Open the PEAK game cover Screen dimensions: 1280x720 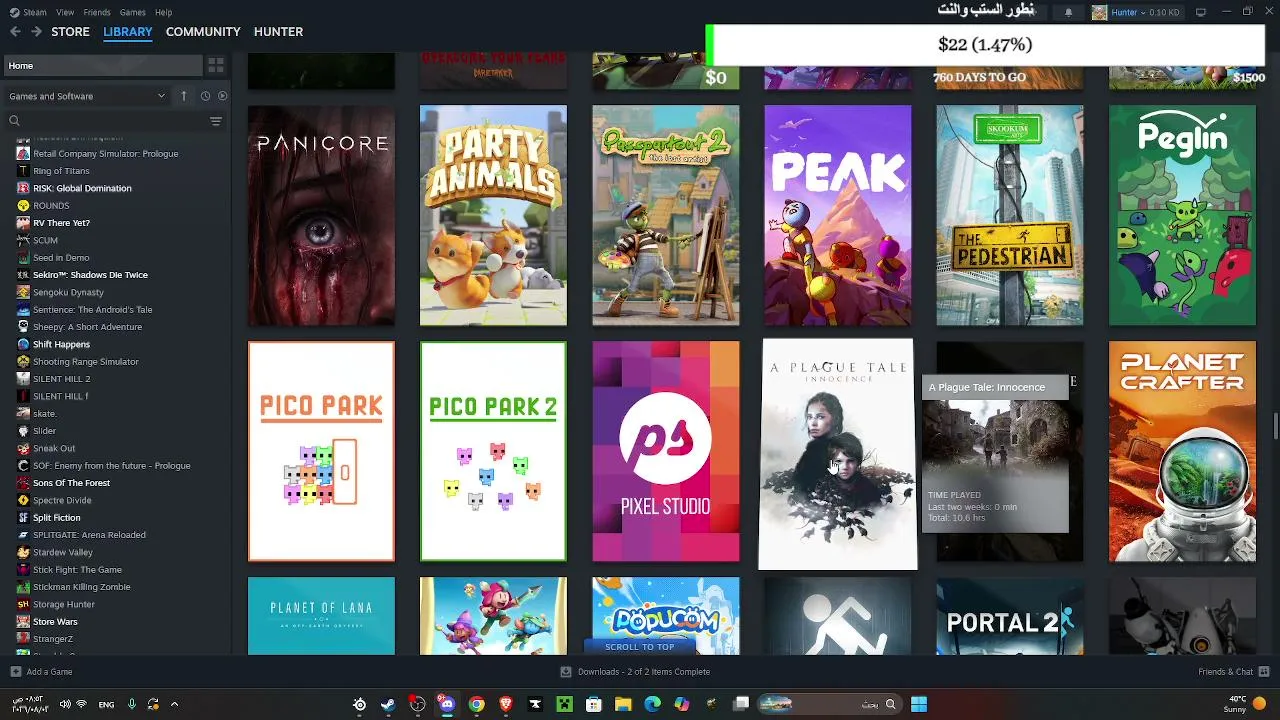click(838, 215)
